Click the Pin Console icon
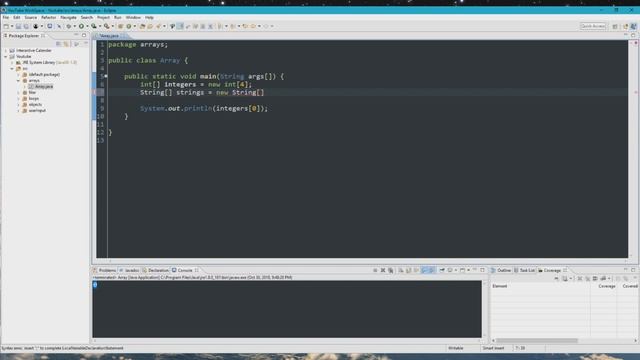640x360 pixels. pyautogui.click(x=442, y=270)
